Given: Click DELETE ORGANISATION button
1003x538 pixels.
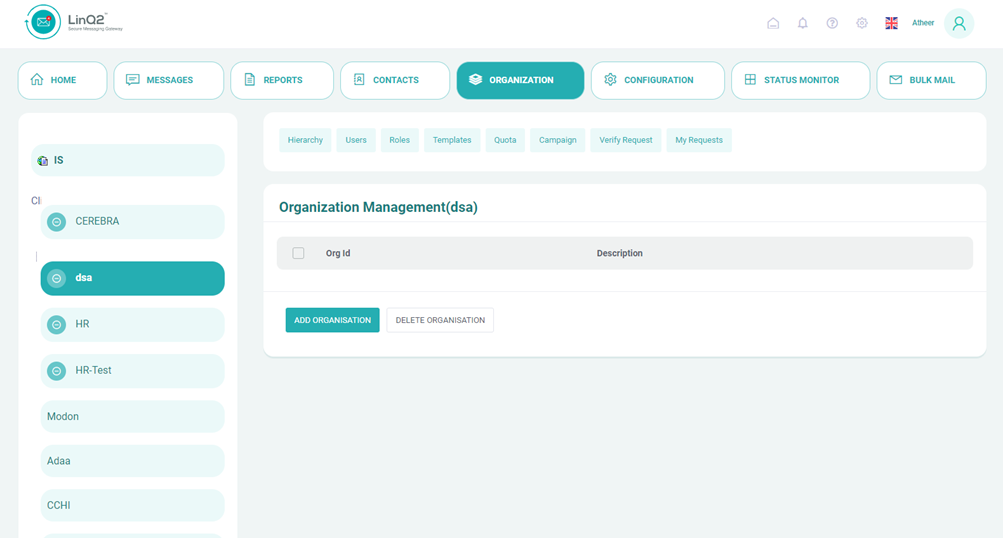Looking at the screenshot, I should [x=440, y=320].
